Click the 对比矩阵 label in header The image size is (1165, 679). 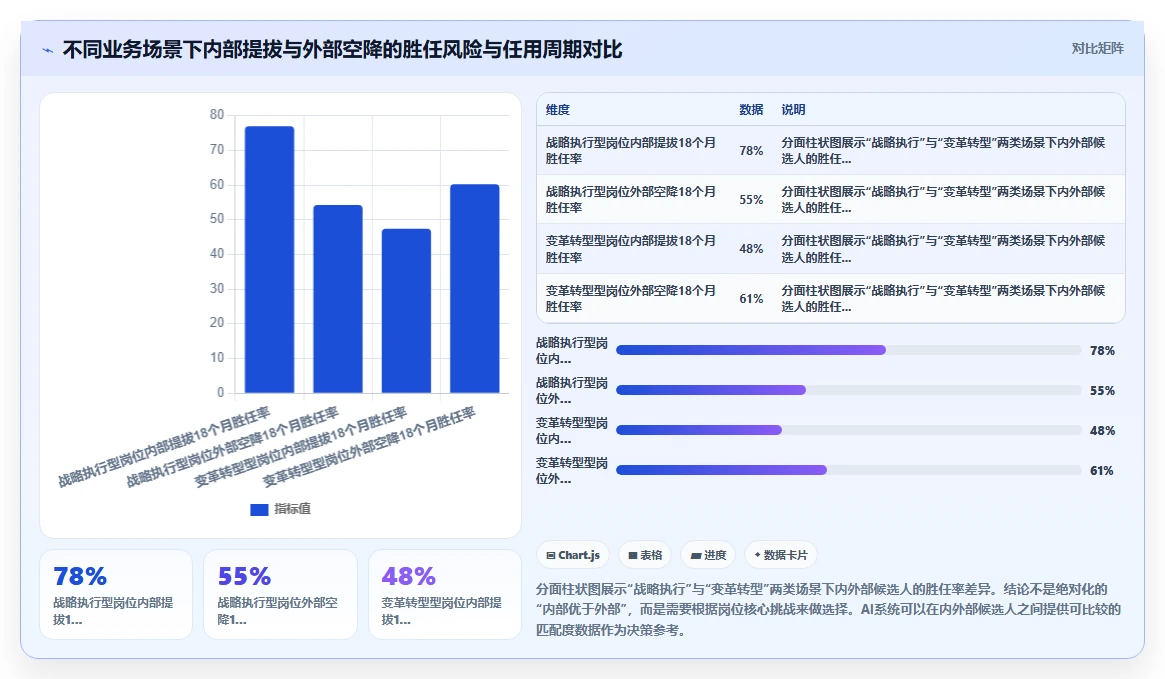pyautogui.click(x=1097, y=48)
